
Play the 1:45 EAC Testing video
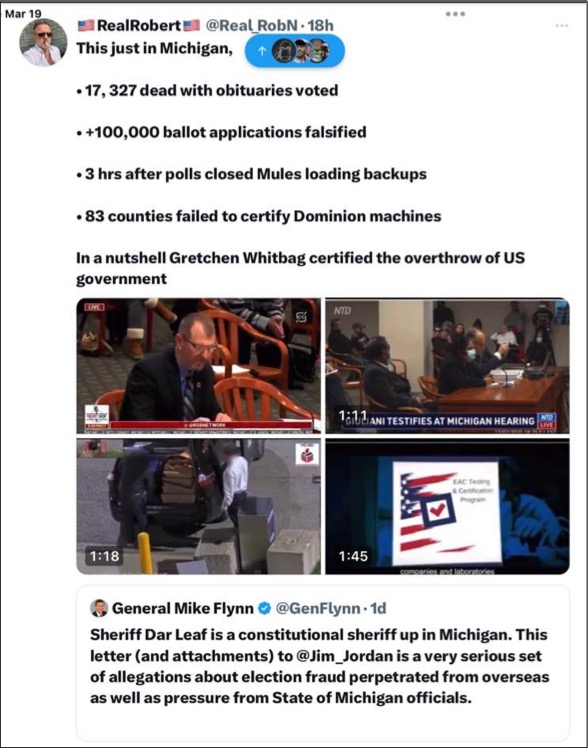(447, 507)
